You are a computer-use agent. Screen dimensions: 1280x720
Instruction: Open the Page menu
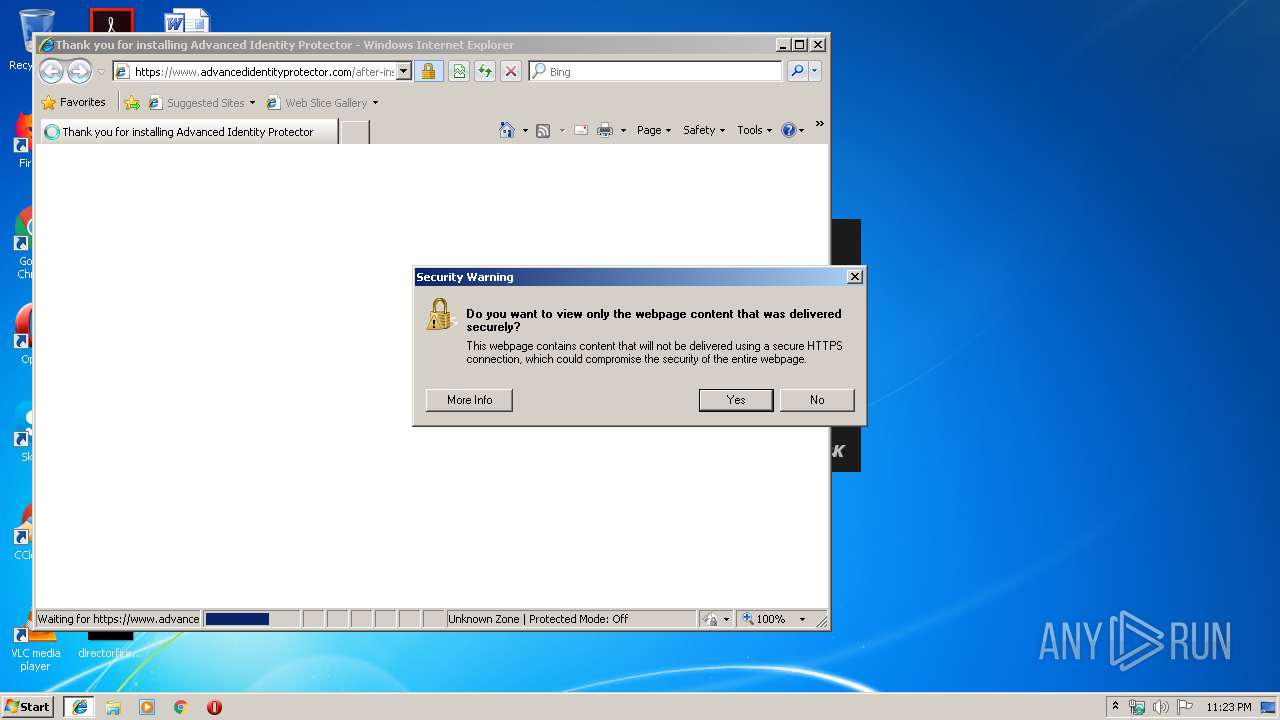click(654, 130)
